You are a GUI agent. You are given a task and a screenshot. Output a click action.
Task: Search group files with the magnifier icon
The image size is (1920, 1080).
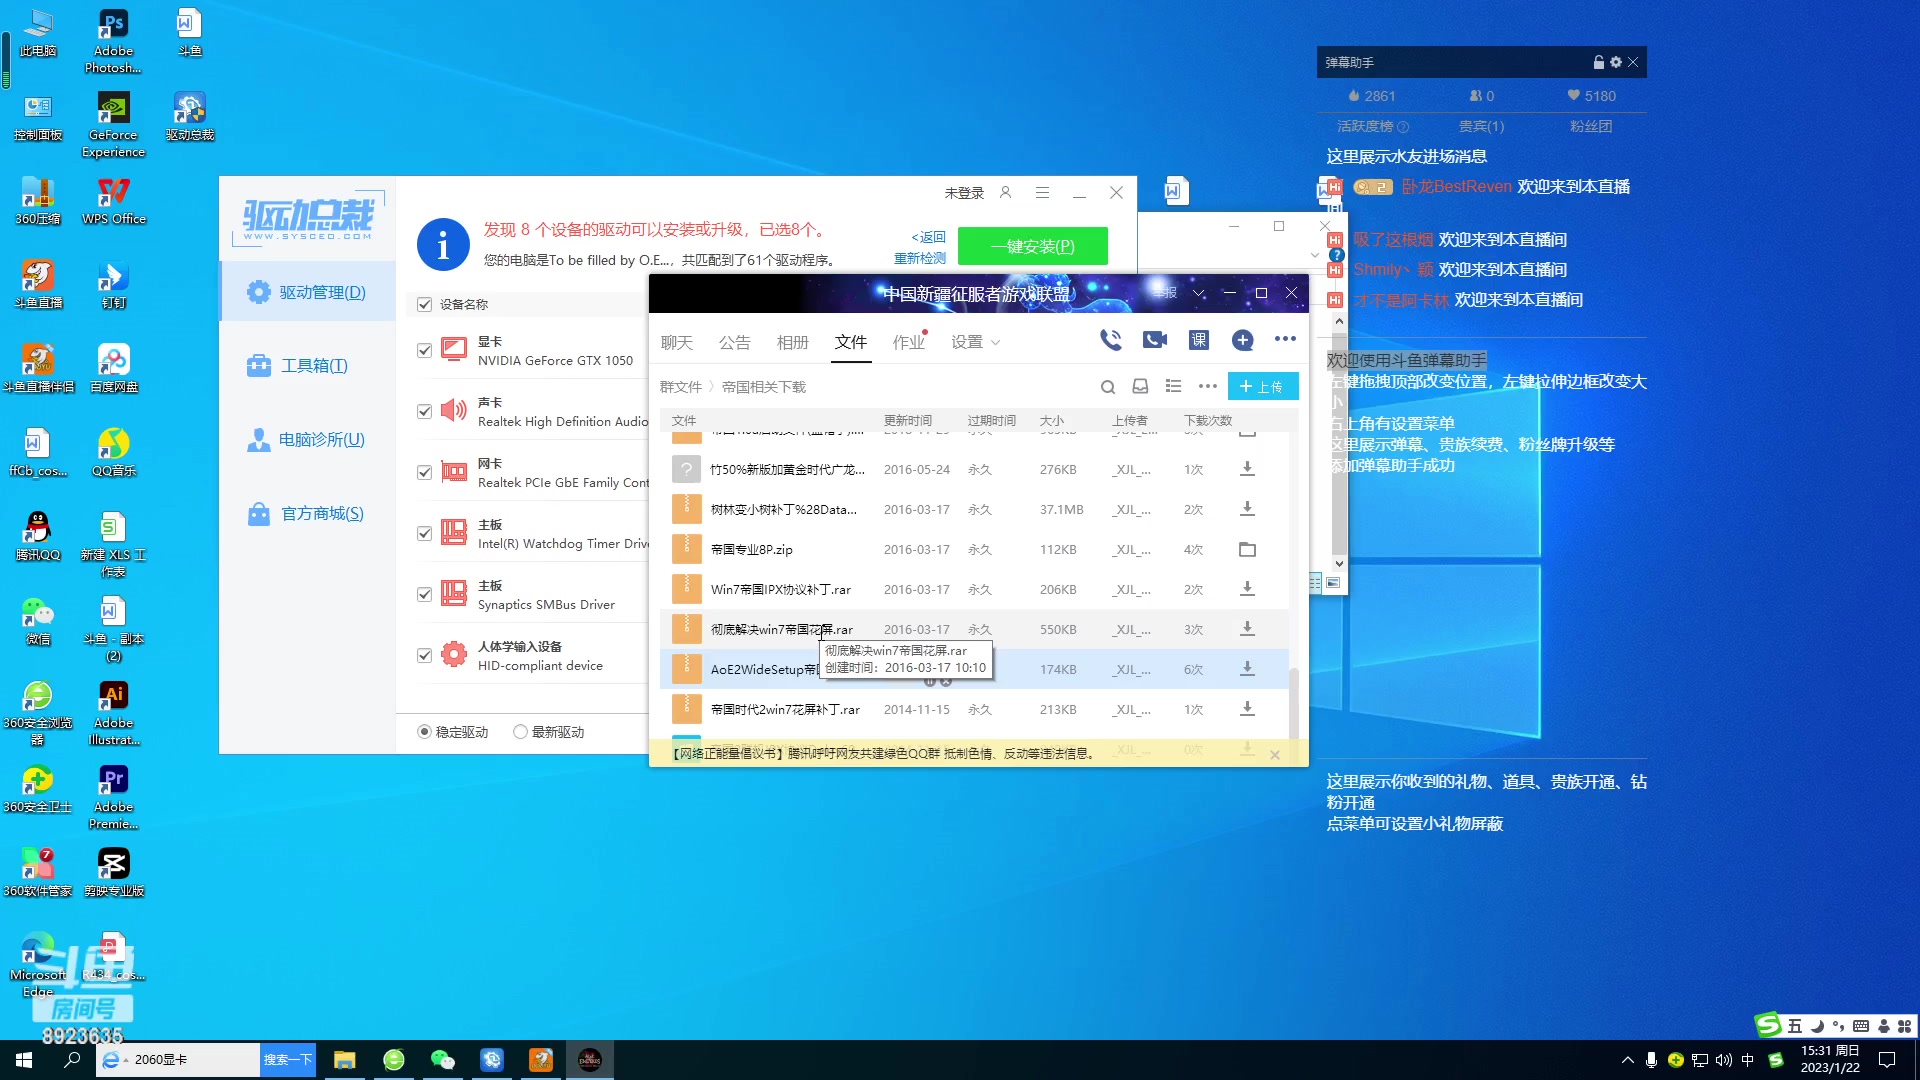(x=1107, y=386)
